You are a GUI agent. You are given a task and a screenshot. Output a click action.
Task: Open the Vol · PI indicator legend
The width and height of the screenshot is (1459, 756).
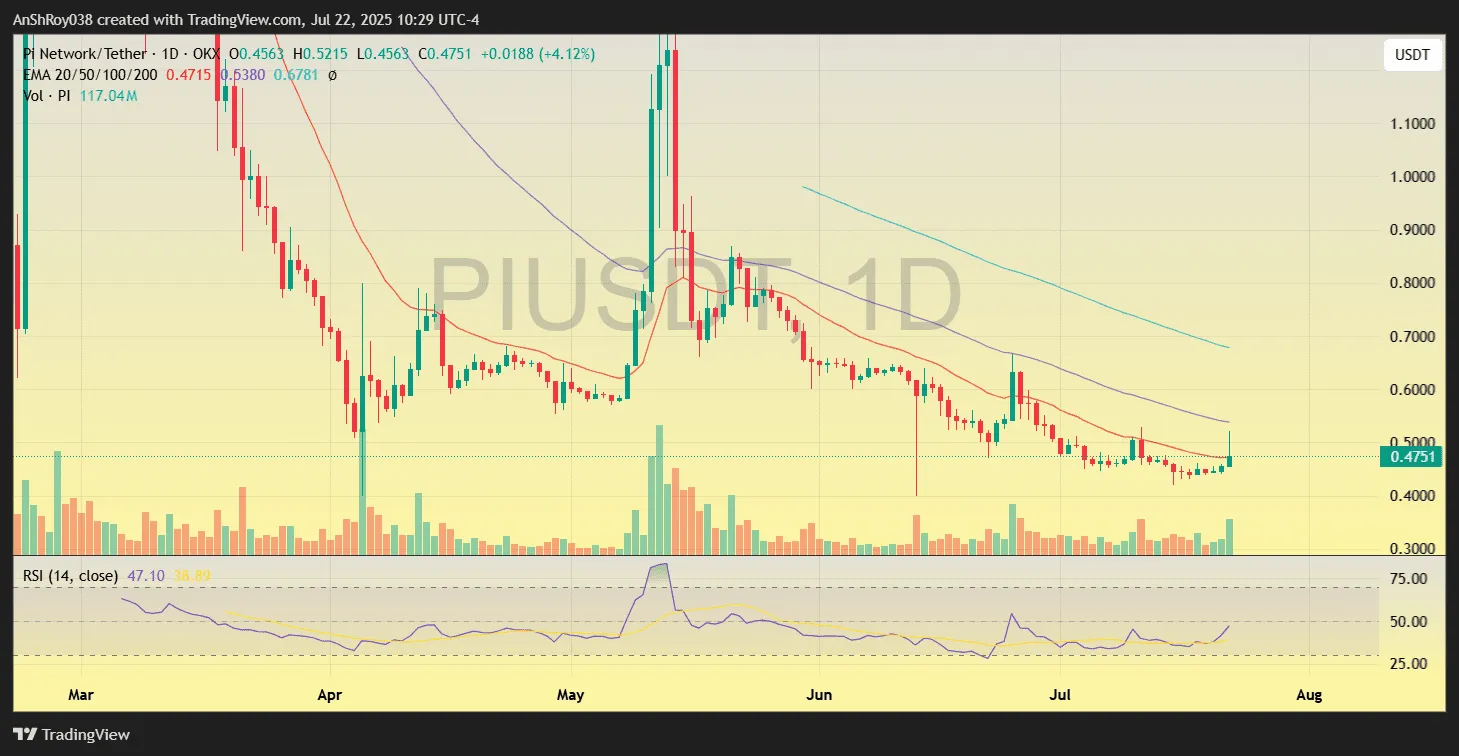pos(47,96)
